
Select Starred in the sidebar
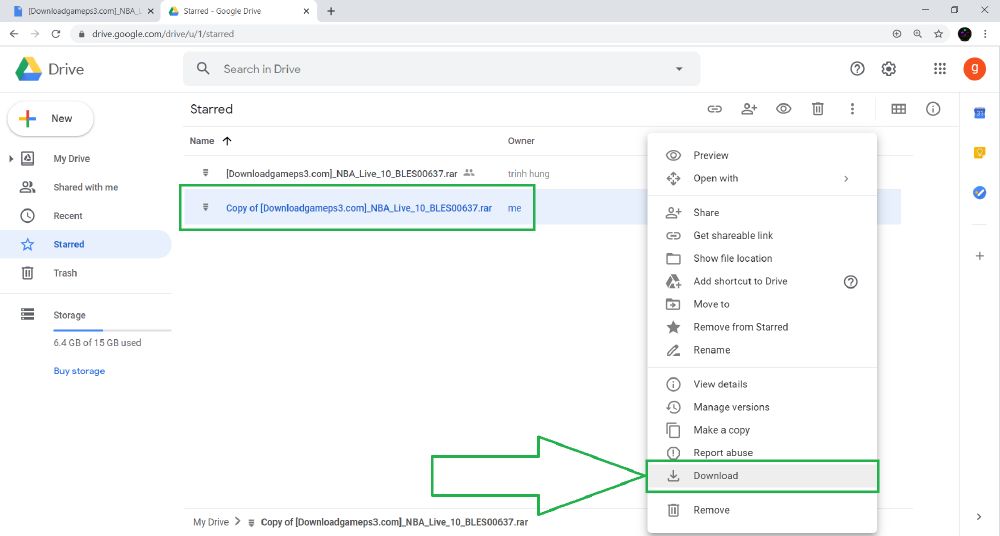(85, 244)
